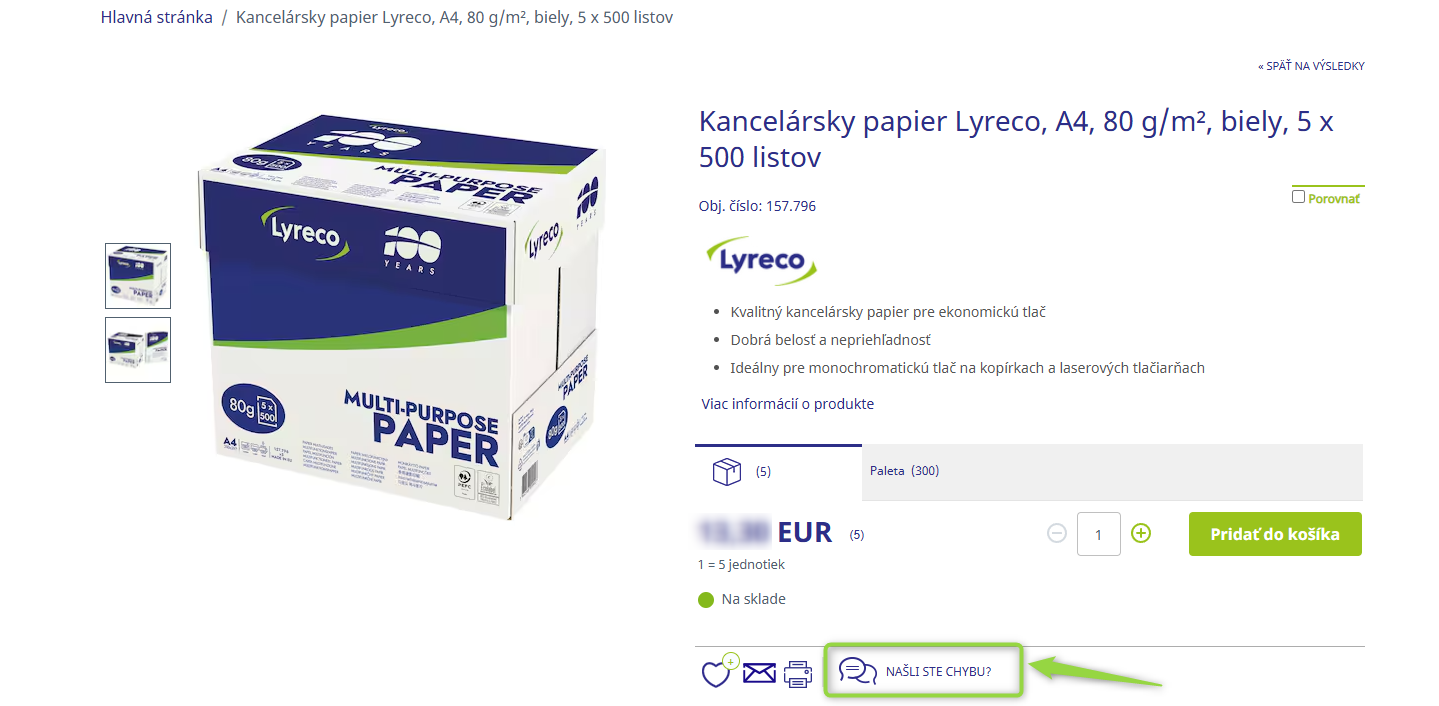
Task: Decrease quantity with the minus icon
Action: tap(1057, 533)
